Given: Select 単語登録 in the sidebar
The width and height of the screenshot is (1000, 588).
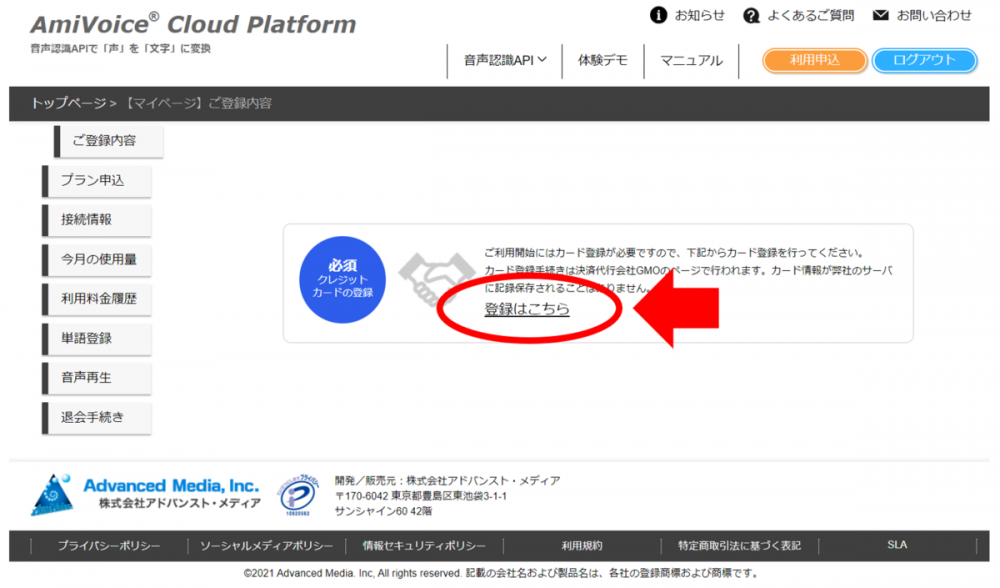Looking at the screenshot, I should [x=97, y=339].
